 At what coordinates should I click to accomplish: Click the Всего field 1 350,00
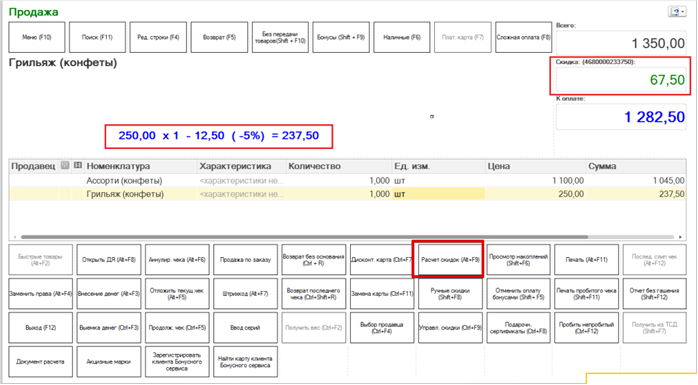[621, 43]
